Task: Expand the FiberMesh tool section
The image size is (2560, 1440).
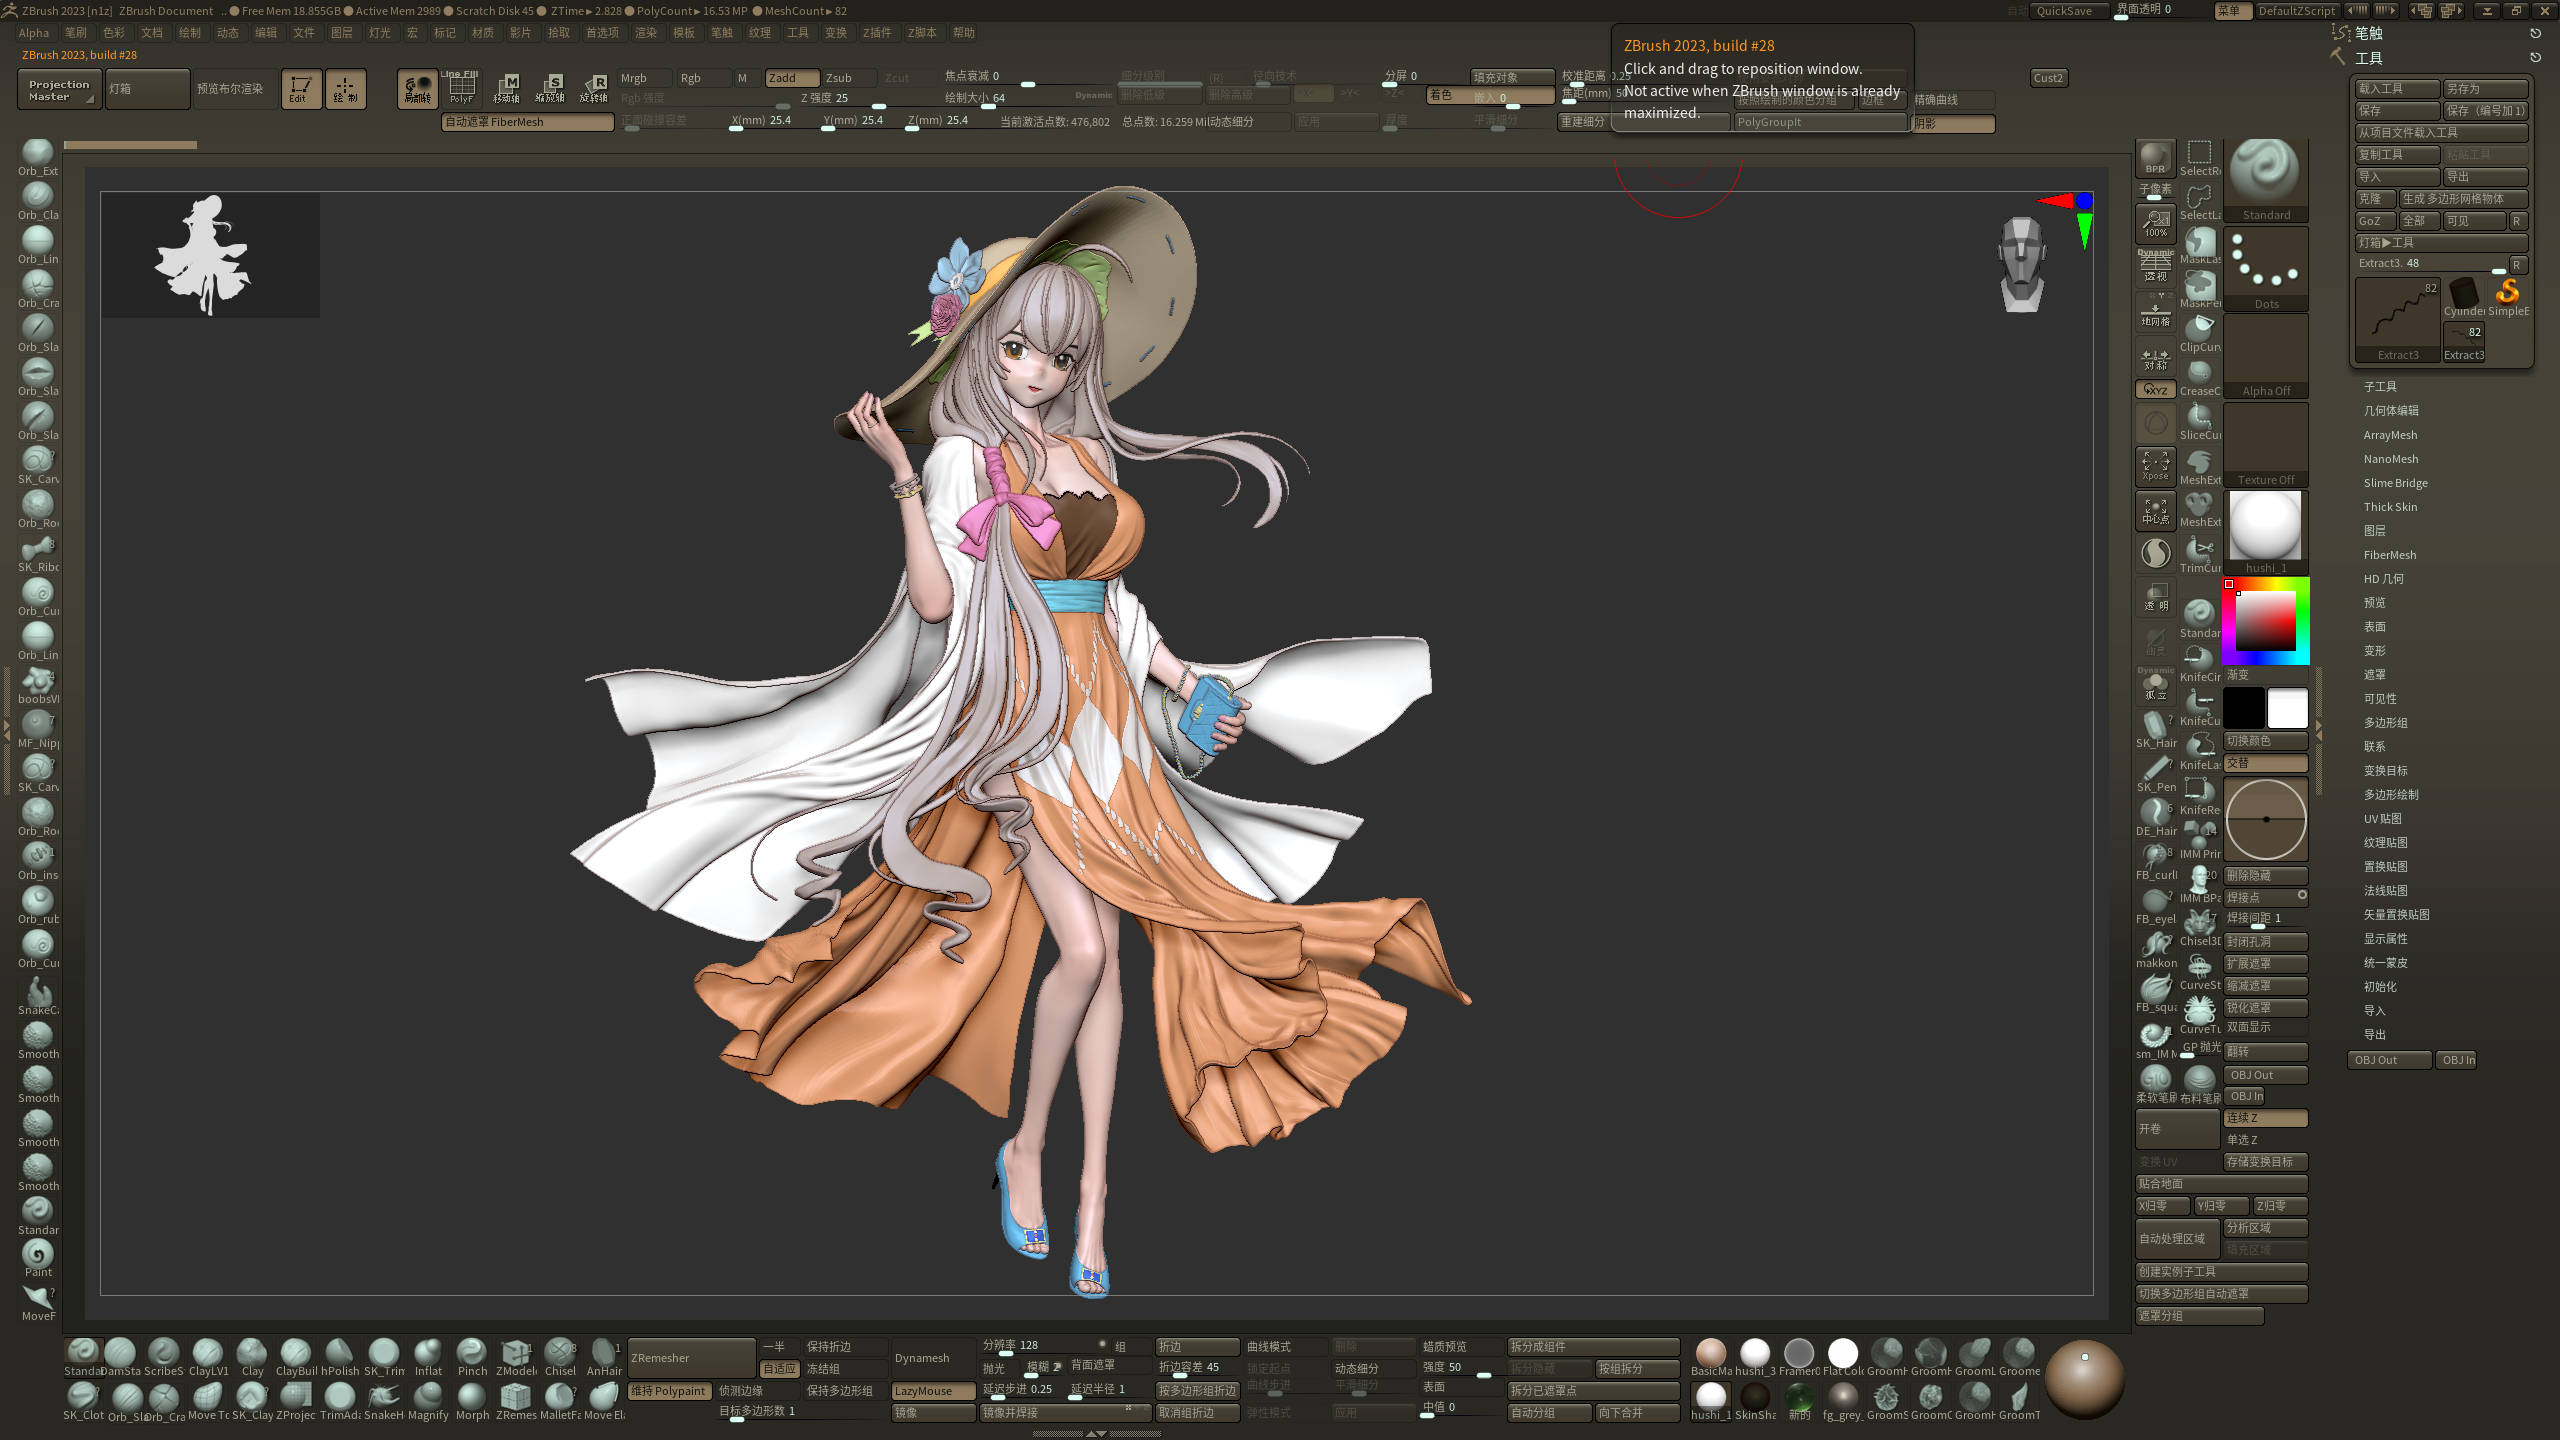Action: pos(2389,555)
